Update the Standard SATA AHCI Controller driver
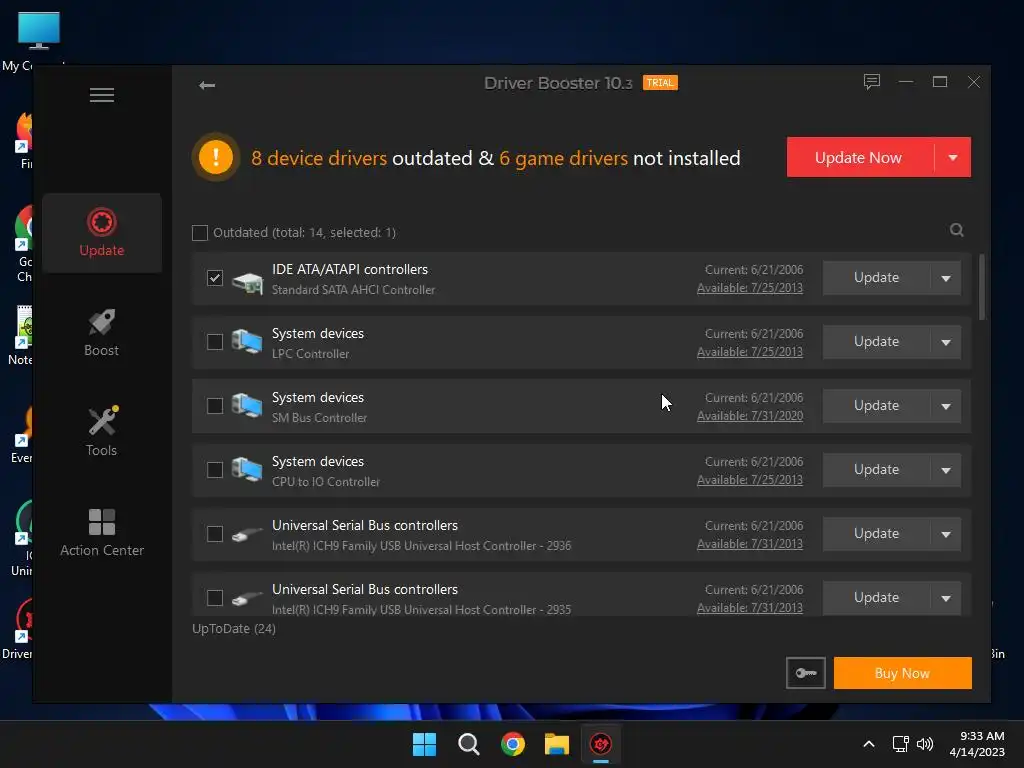1024x768 pixels. (x=876, y=278)
